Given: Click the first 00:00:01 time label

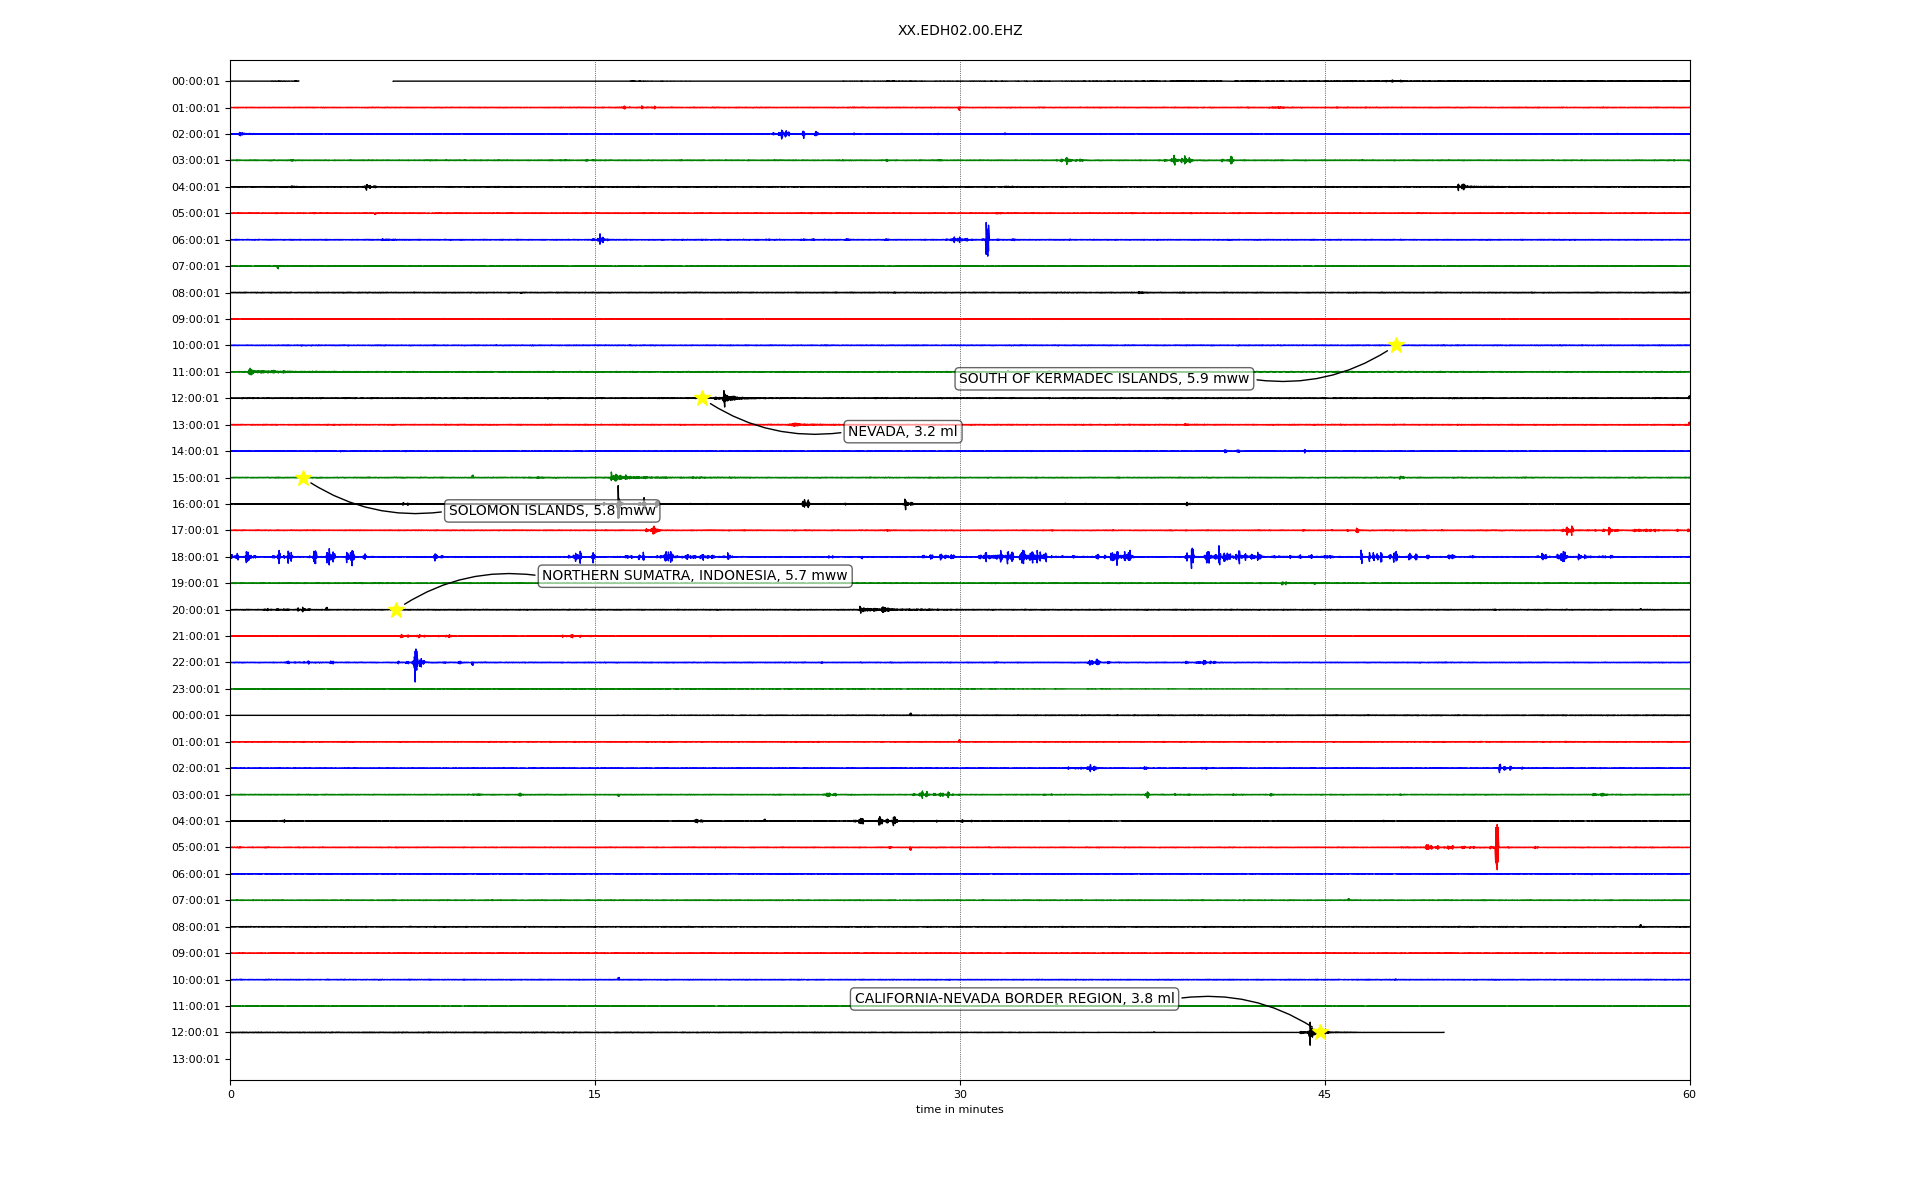Looking at the screenshot, I should (195, 81).
